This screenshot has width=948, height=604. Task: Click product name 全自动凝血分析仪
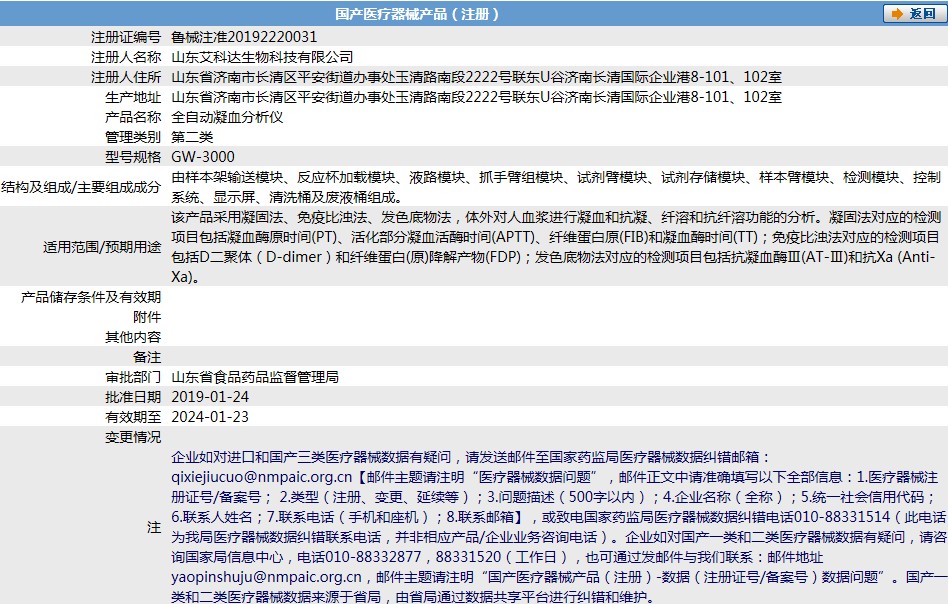[227, 117]
